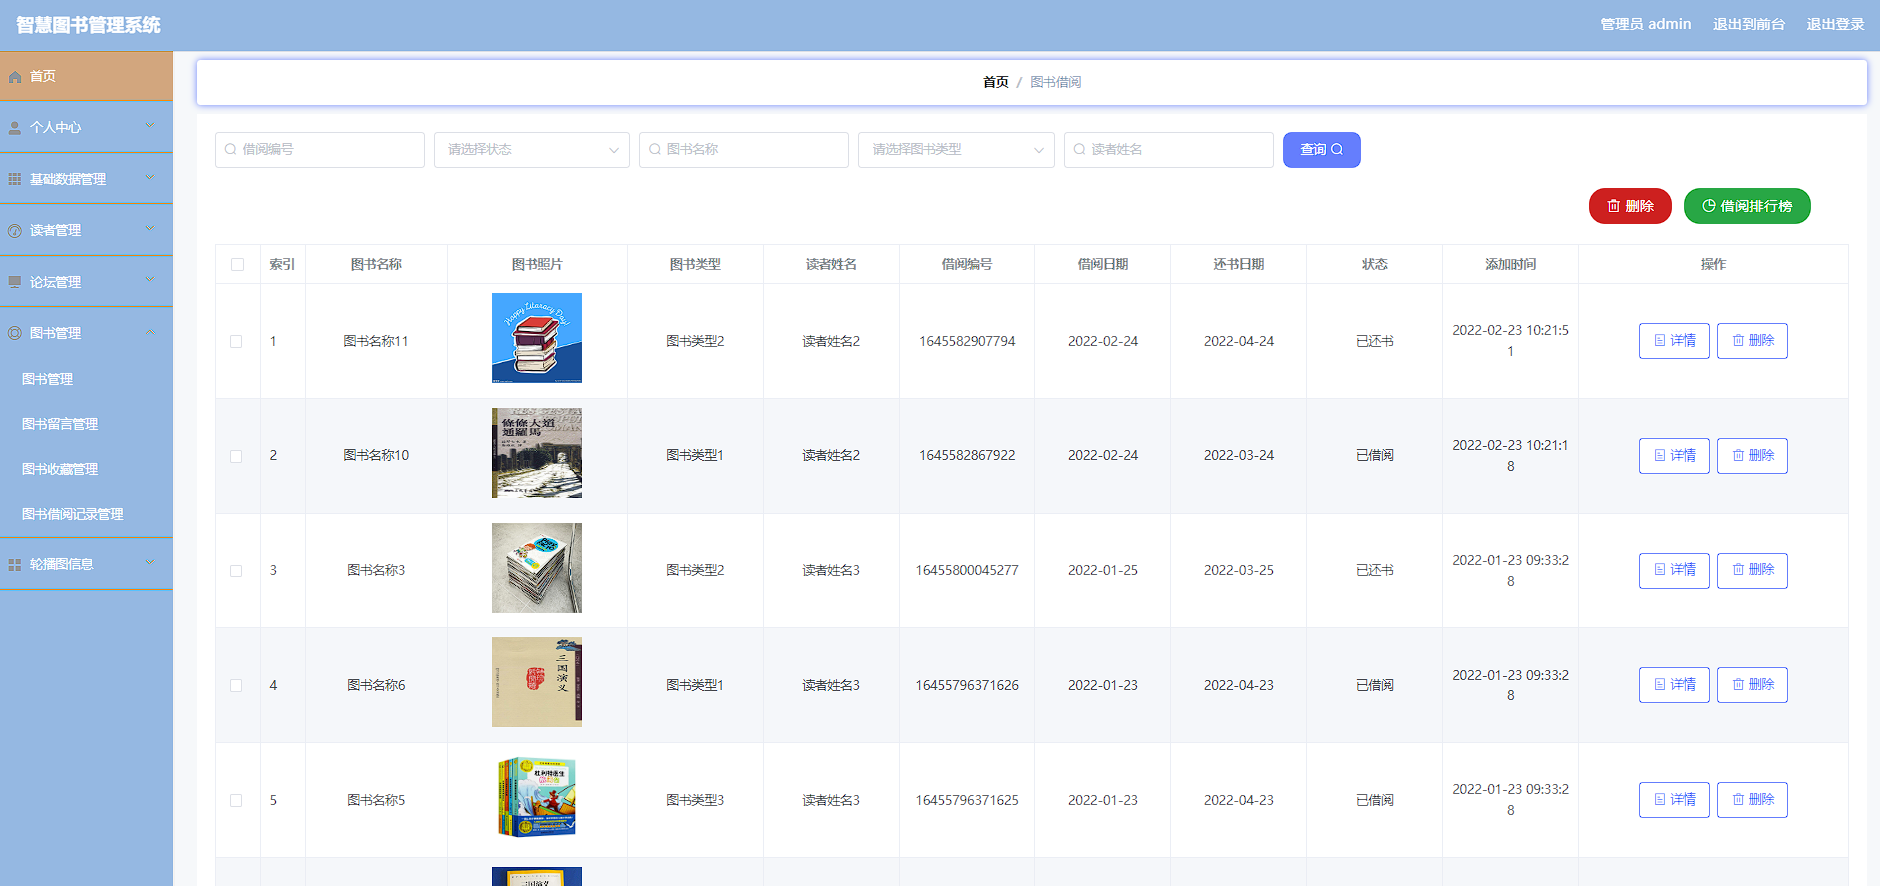Click magnifier icon on 查询 button
This screenshot has width=1880, height=886.
[x=1337, y=149]
